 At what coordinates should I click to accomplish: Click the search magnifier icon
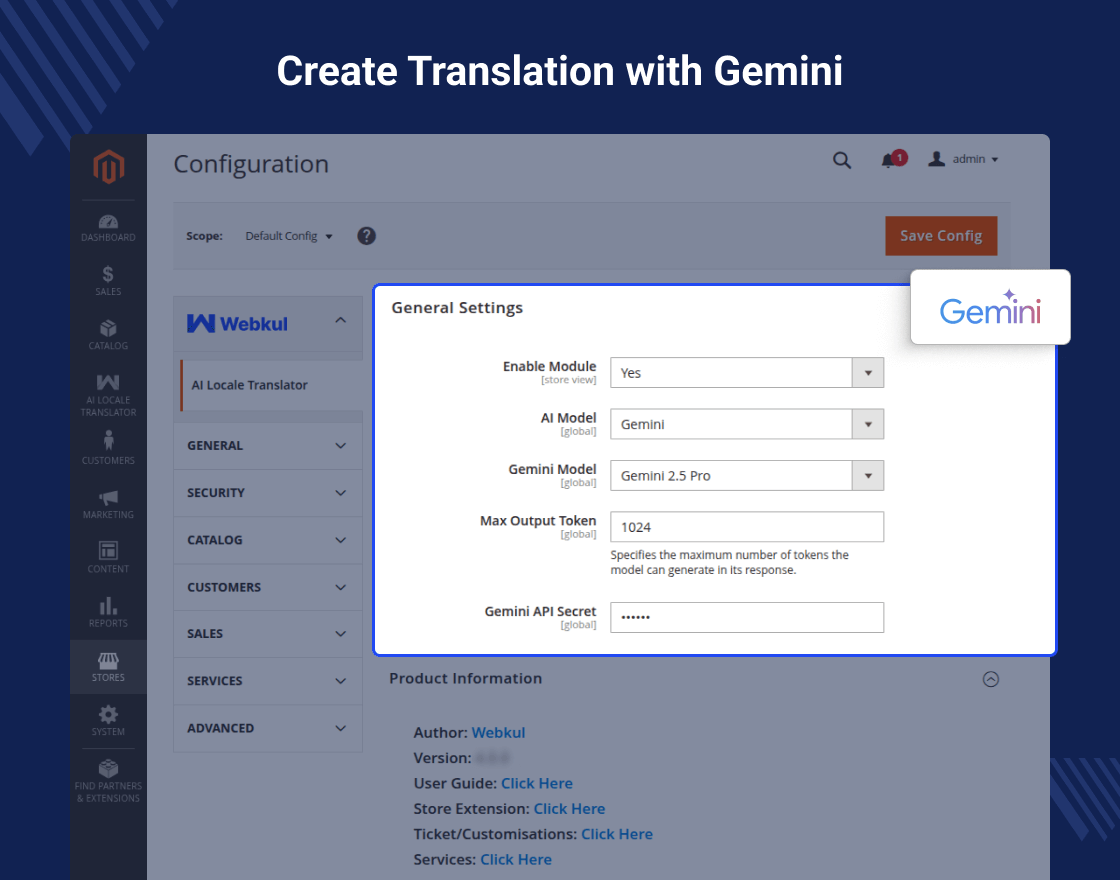tap(842, 160)
